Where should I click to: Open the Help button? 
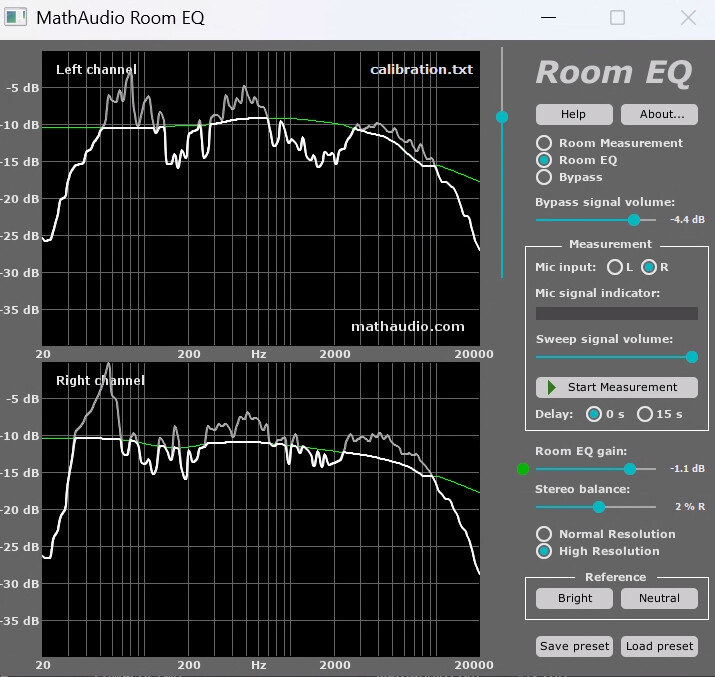573,114
